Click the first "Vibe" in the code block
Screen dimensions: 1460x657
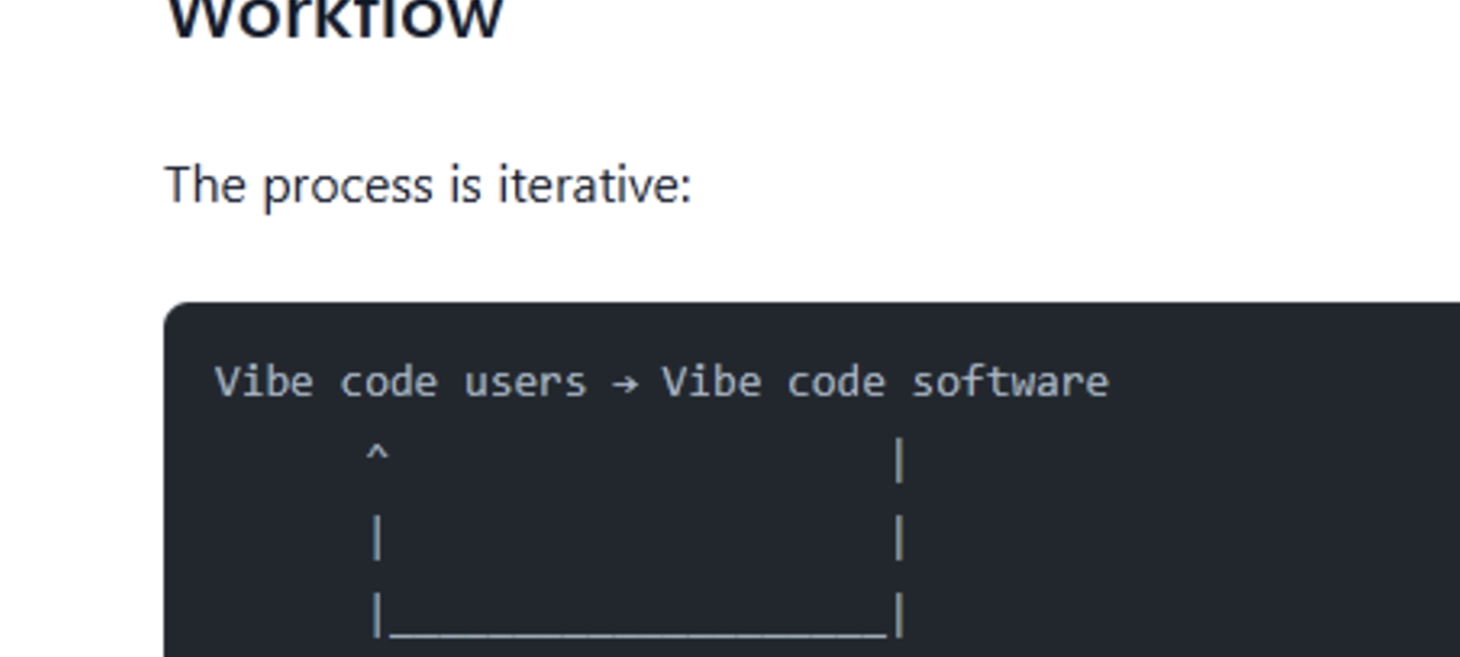264,382
